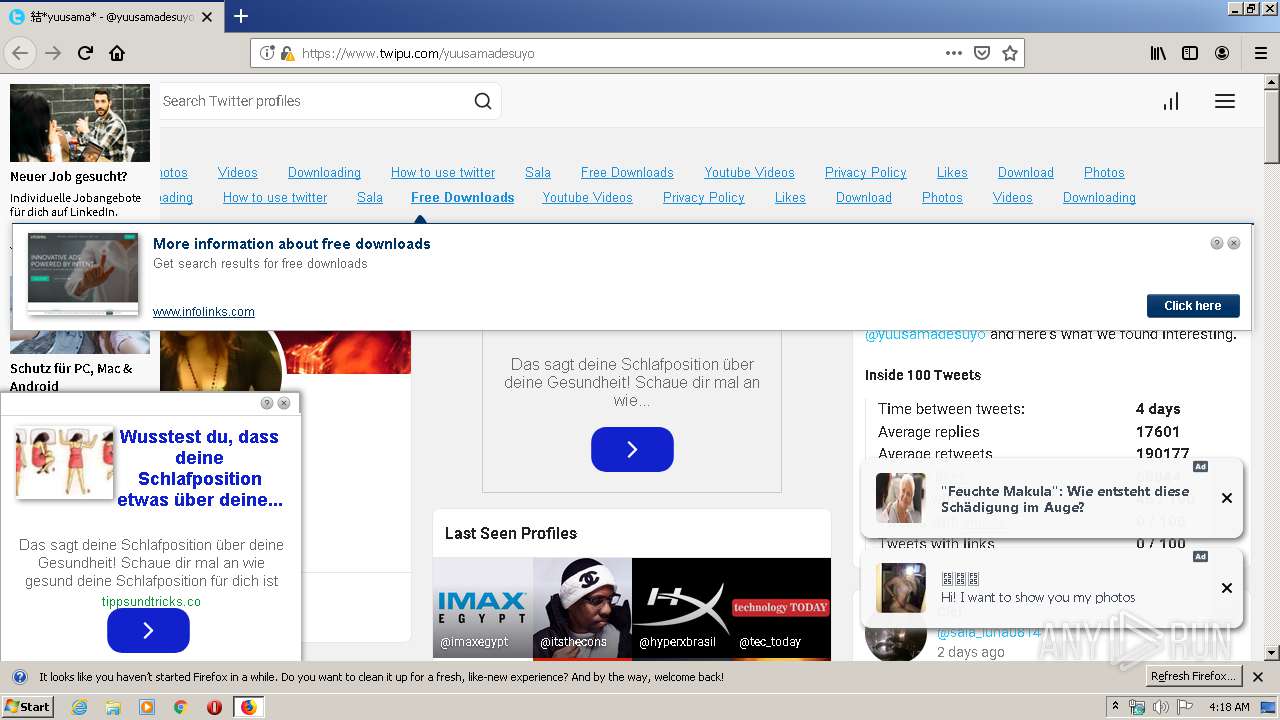
Task: Open Youtube Videos link in top row
Action: tap(749, 172)
